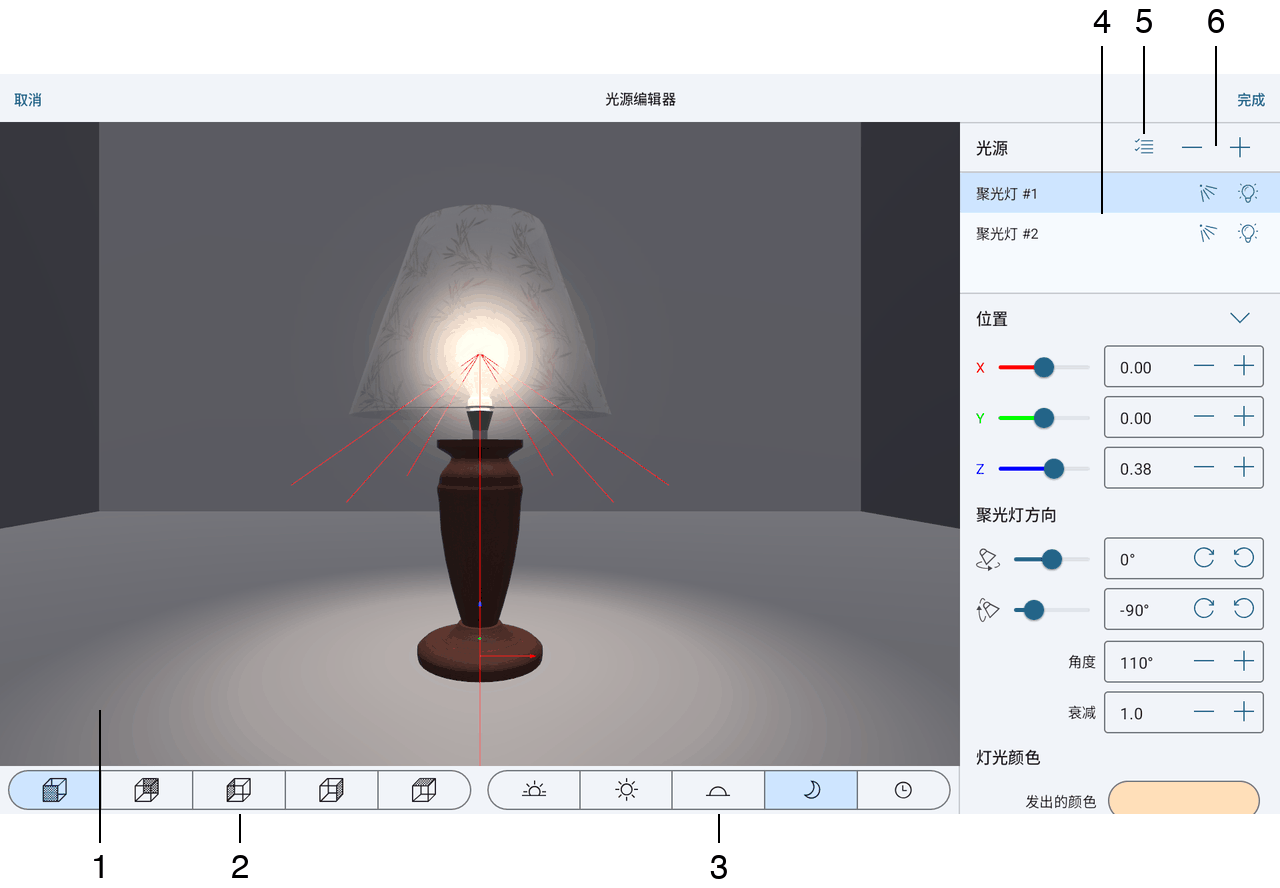Toggle light bulb for 聚光灯 #1
This screenshot has height=888, width=1280.
click(1247, 193)
